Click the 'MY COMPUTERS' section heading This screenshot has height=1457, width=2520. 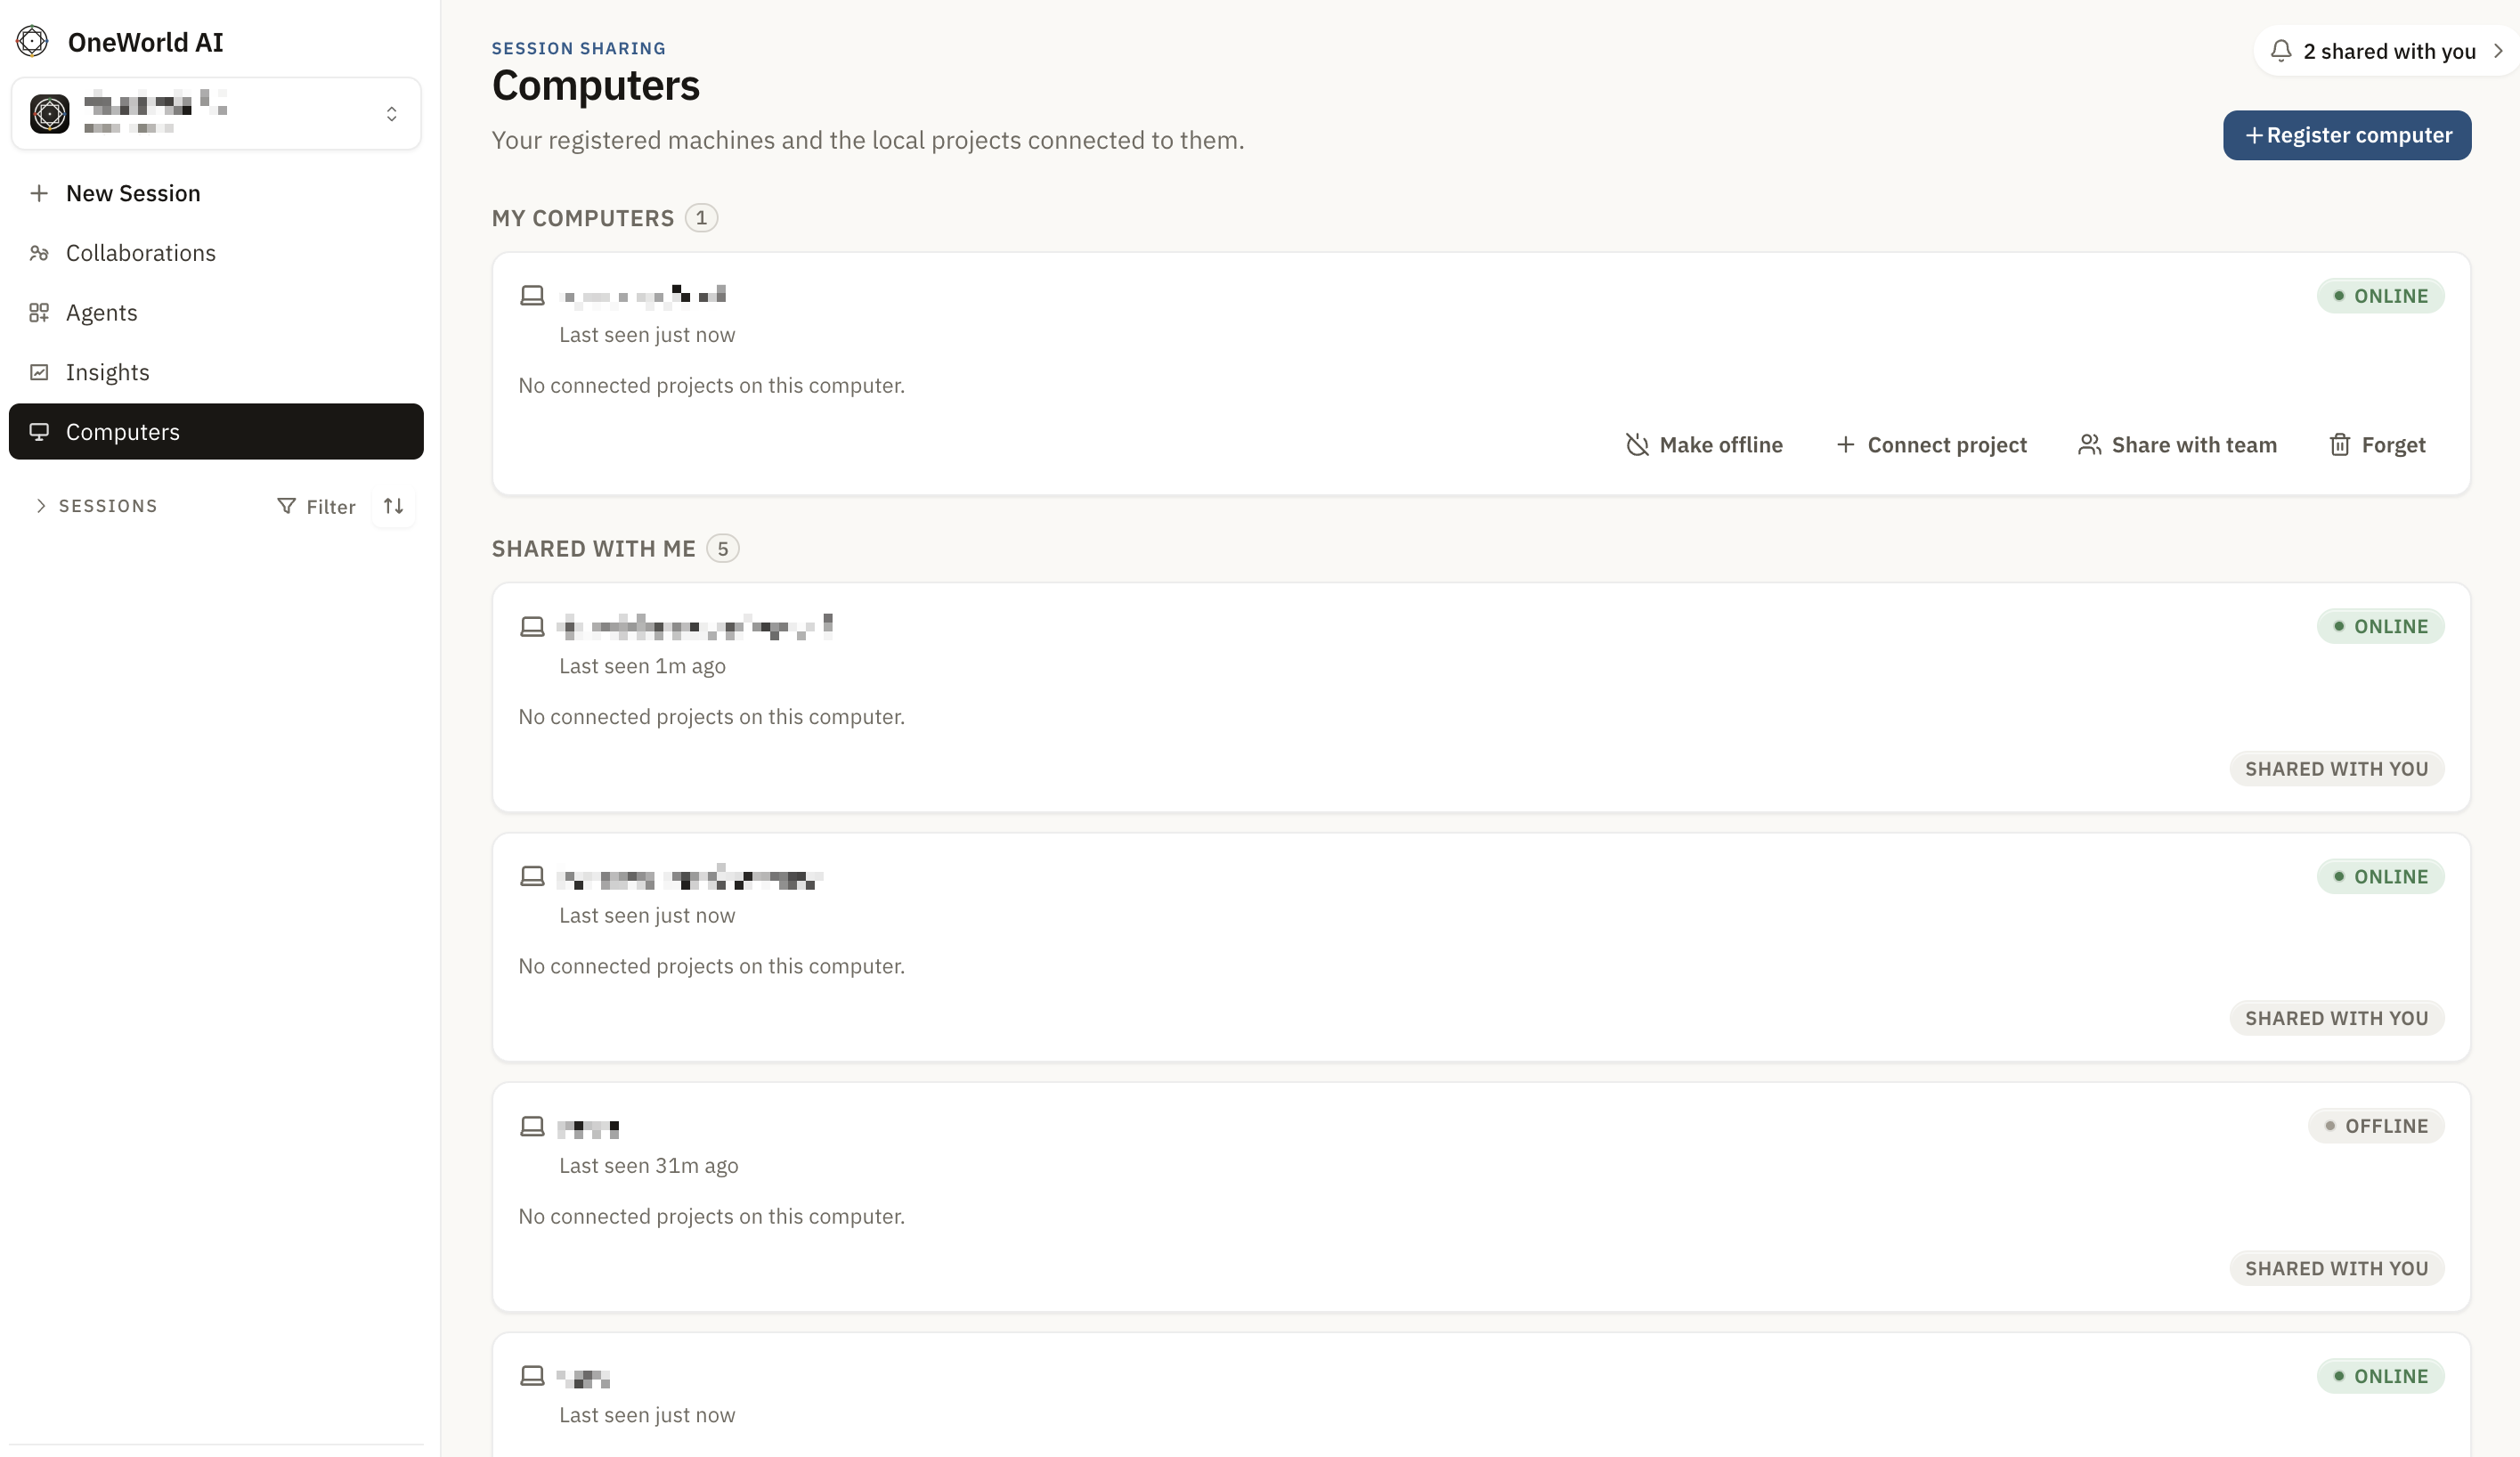[582, 218]
